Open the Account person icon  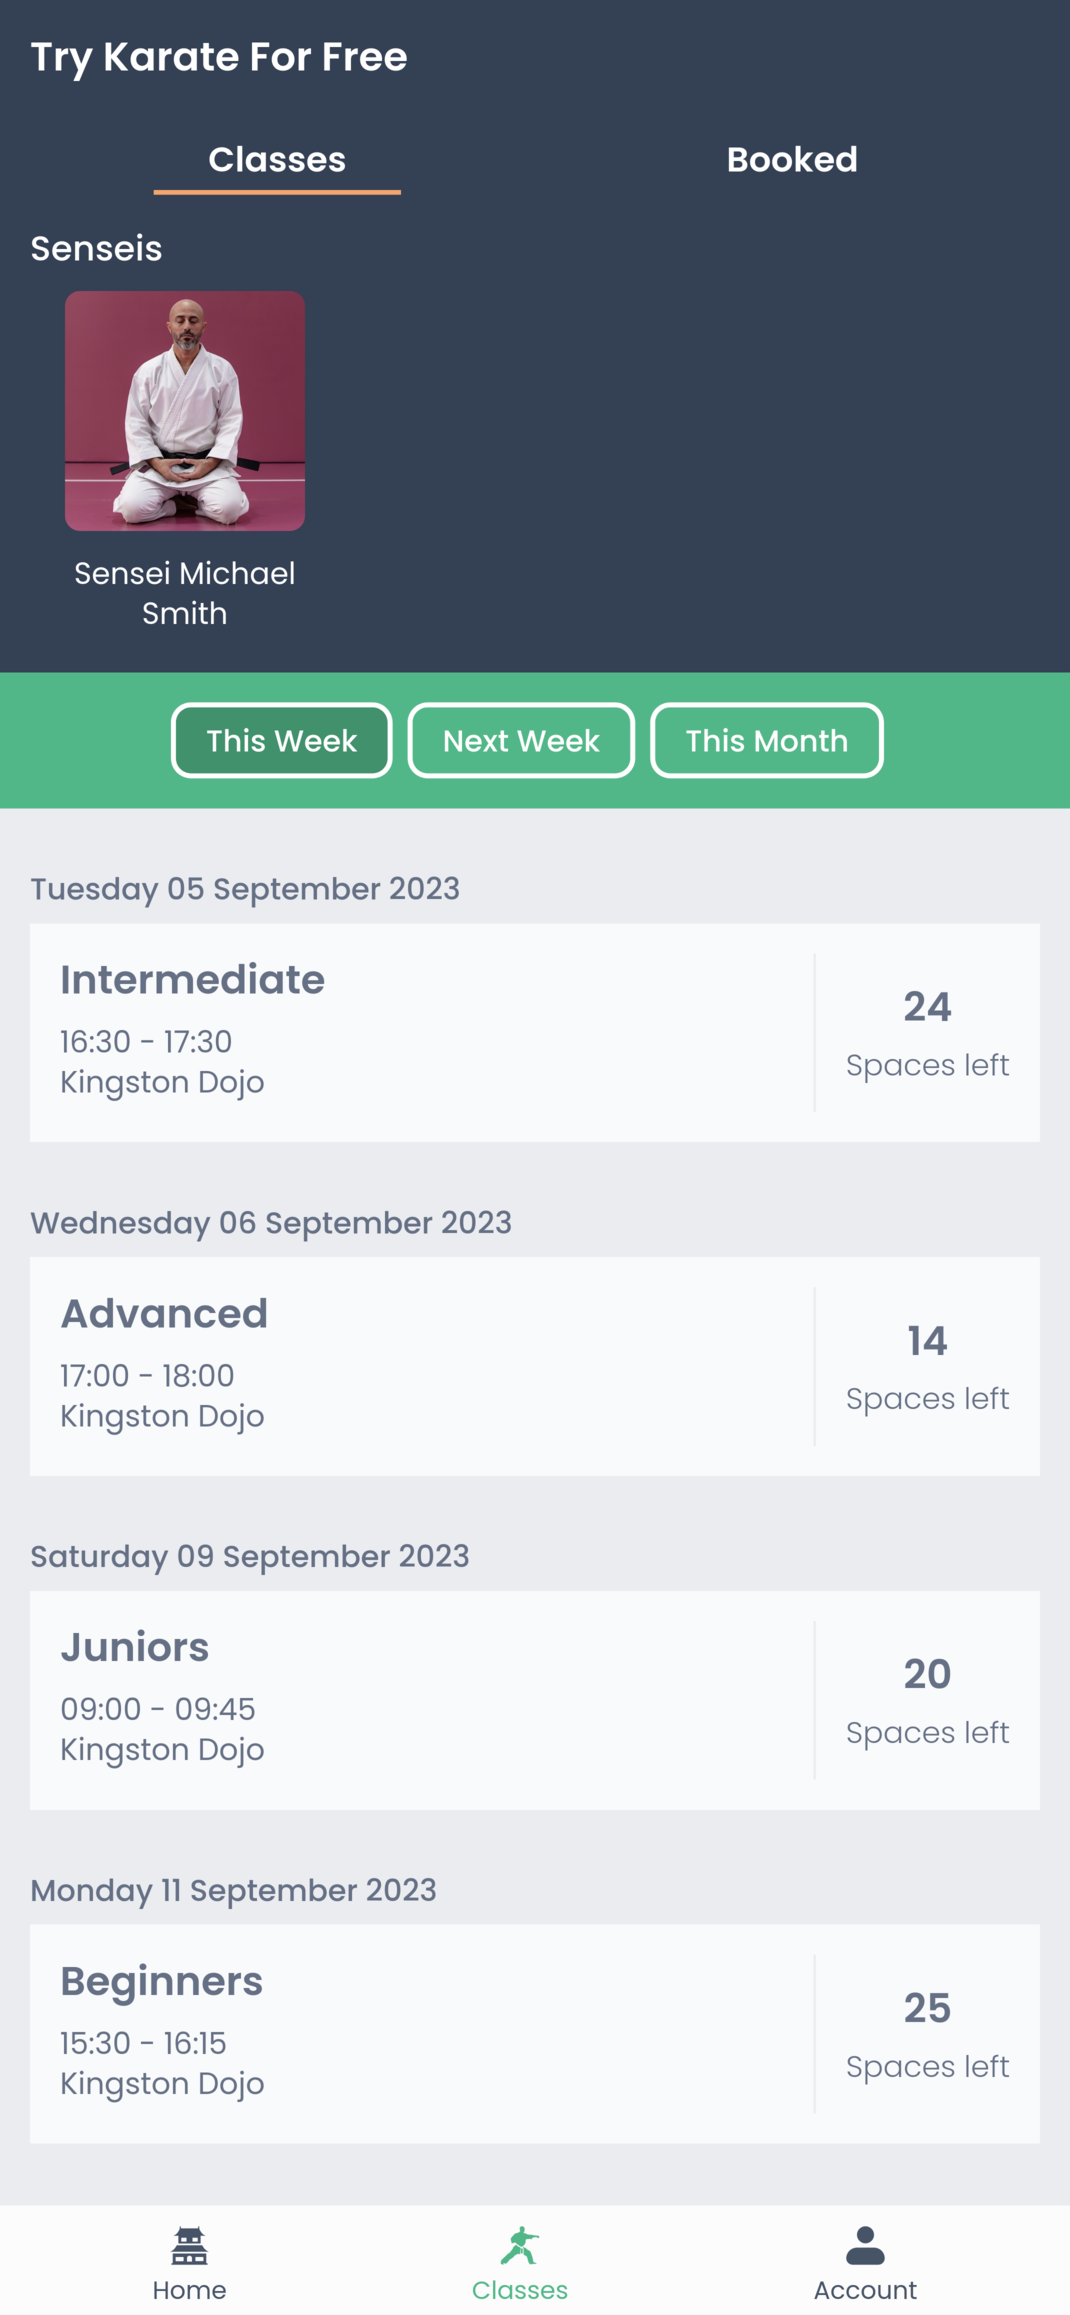865,2245
